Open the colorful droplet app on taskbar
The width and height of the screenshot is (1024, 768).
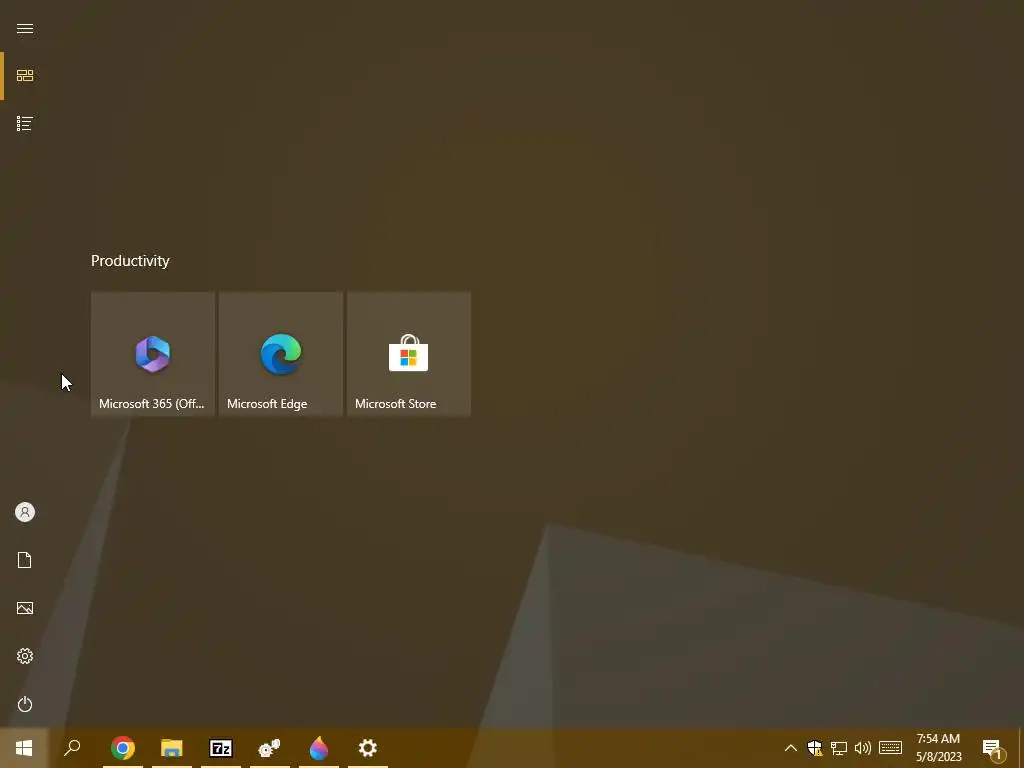[x=319, y=748]
